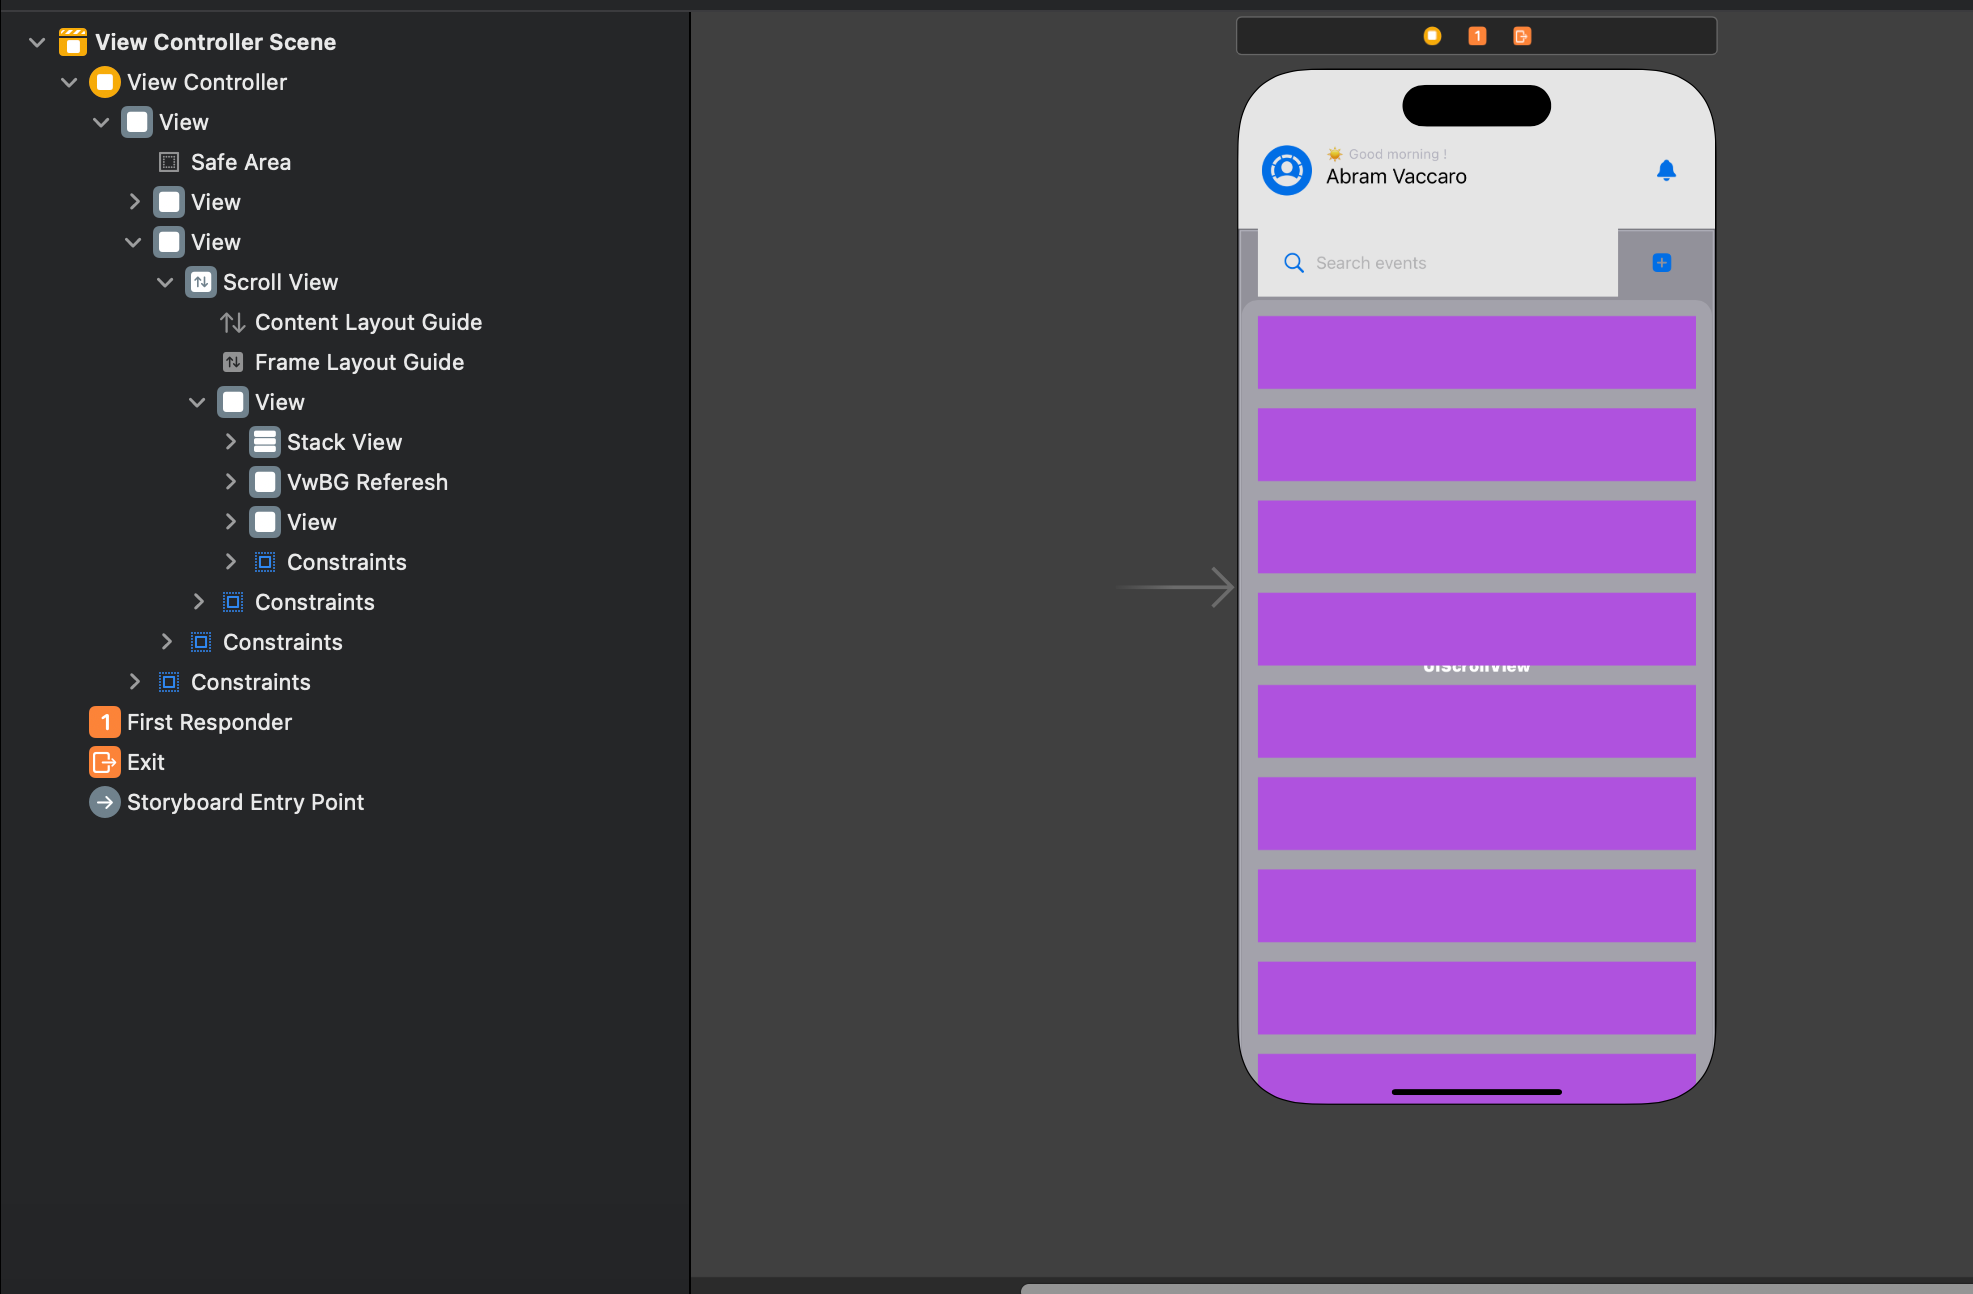
Task: Select Safe Area in the outline
Action: tap(240, 162)
